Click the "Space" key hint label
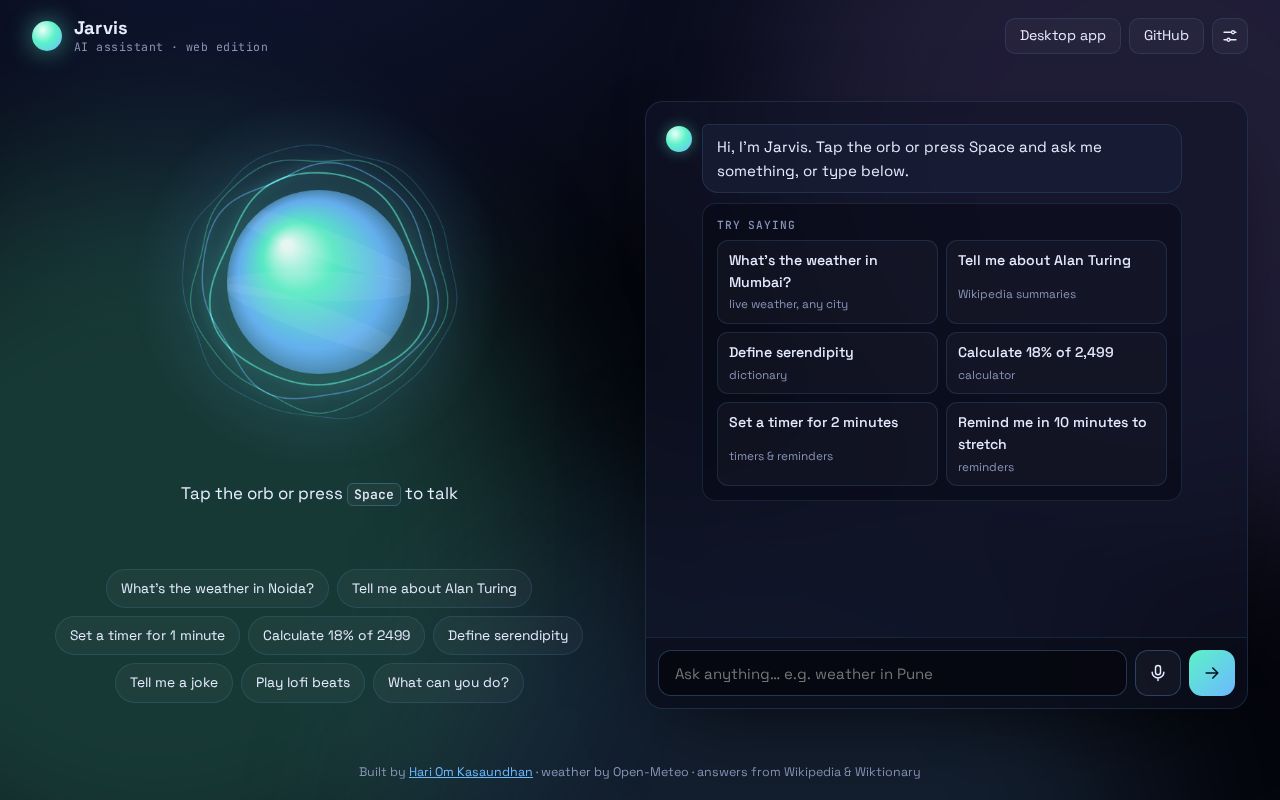This screenshot has height=800, width=1280. 374,494
